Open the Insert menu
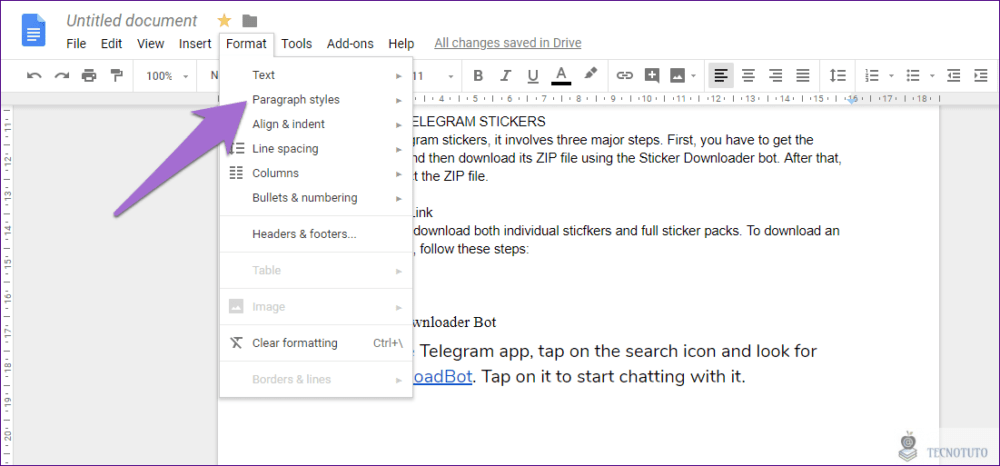 (195, 44)
